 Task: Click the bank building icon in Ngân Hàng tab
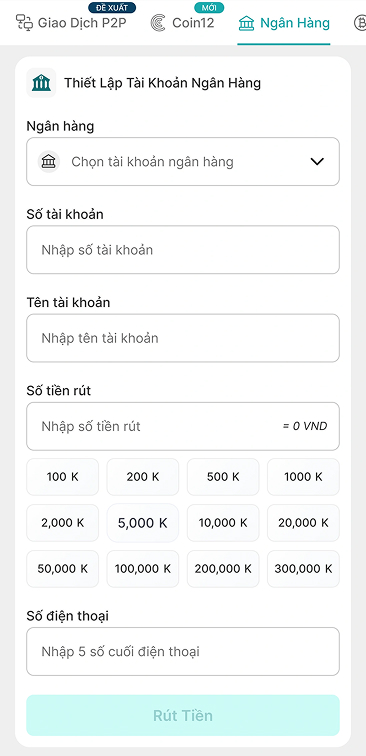coord(246,23)
